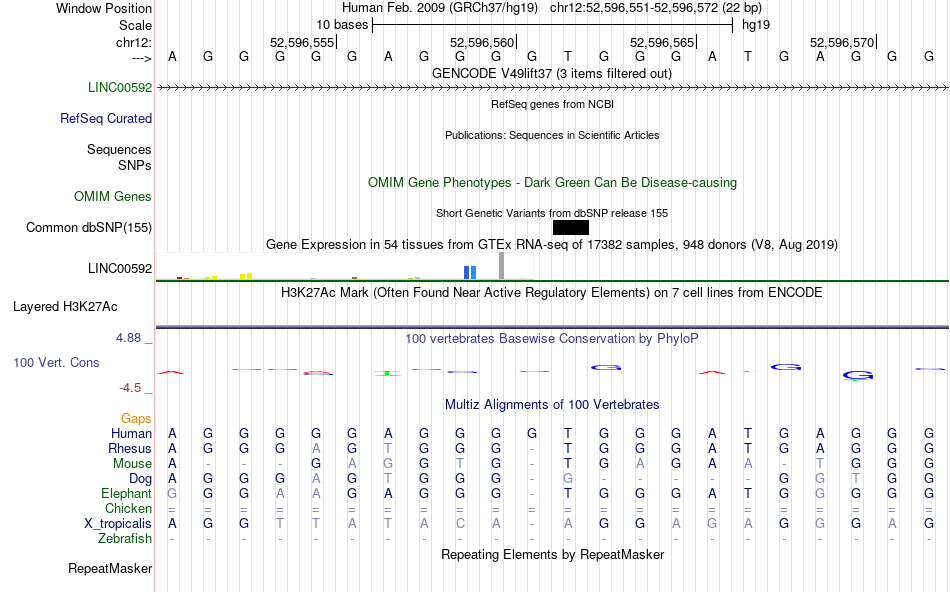Image resolution: width=950 pixels, height=592 pixels.
Task: Click the green LINC00592 intron arrow line
Action: coord(552,88)
